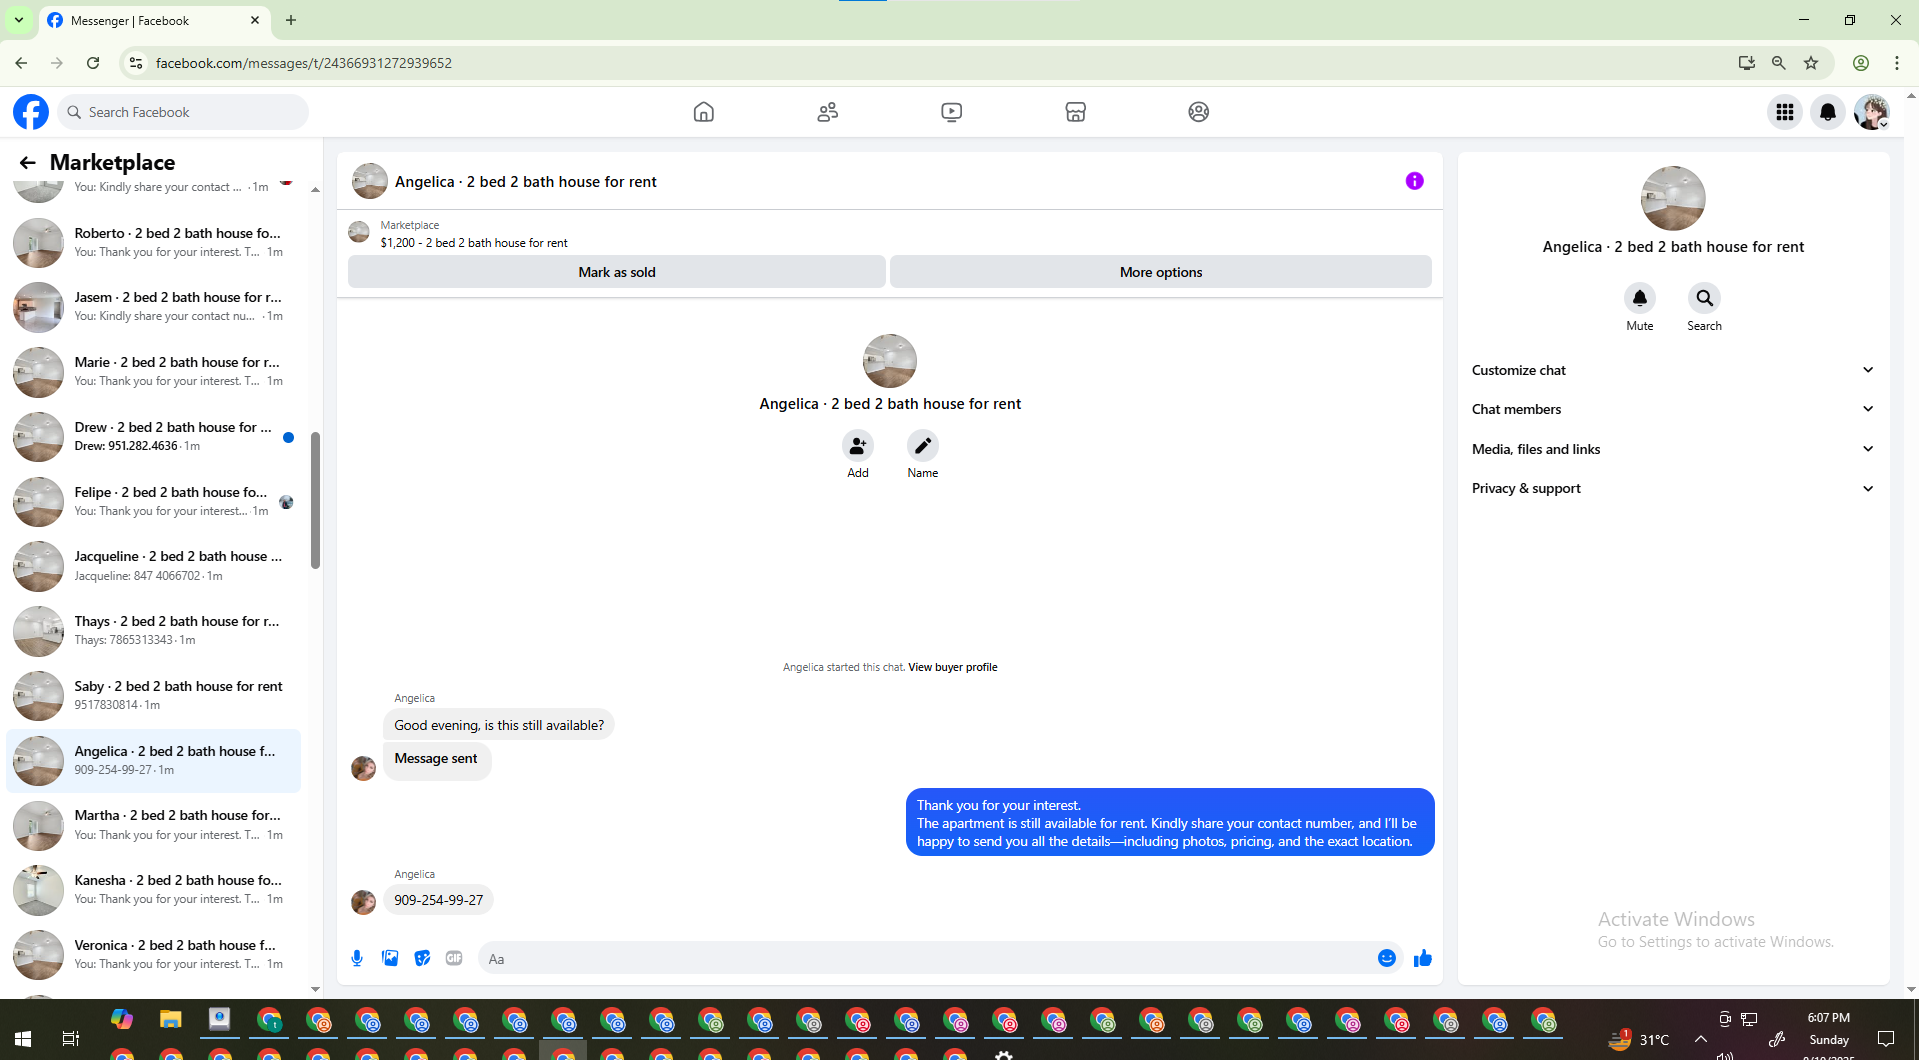
Task: Open Chrome three-dot menu
Action: [x=1896, y=63]
